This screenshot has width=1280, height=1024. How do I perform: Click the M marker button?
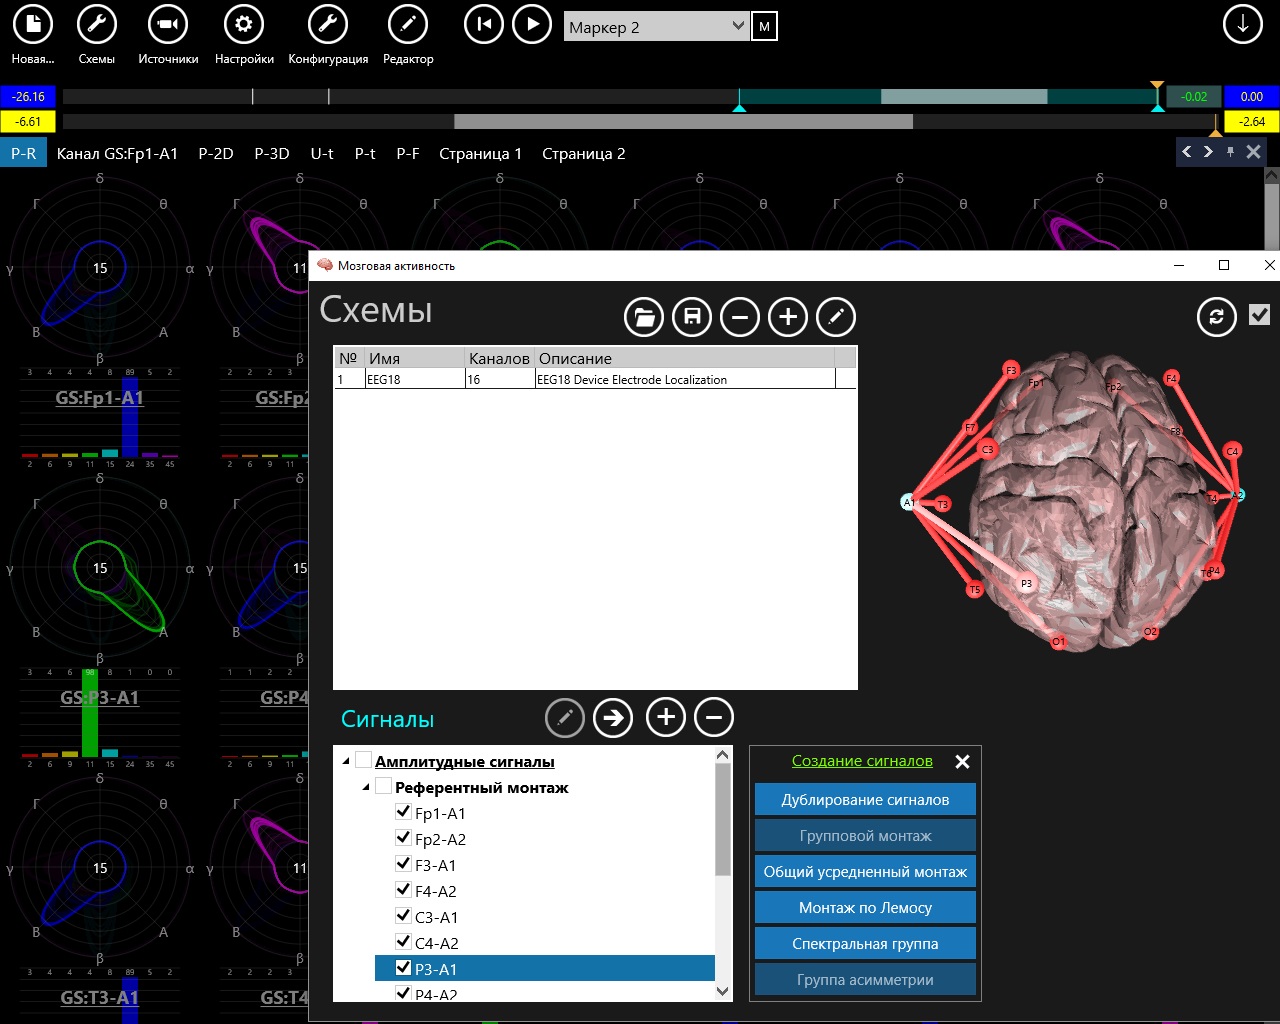pyautogui.click(x=765, y=27)
